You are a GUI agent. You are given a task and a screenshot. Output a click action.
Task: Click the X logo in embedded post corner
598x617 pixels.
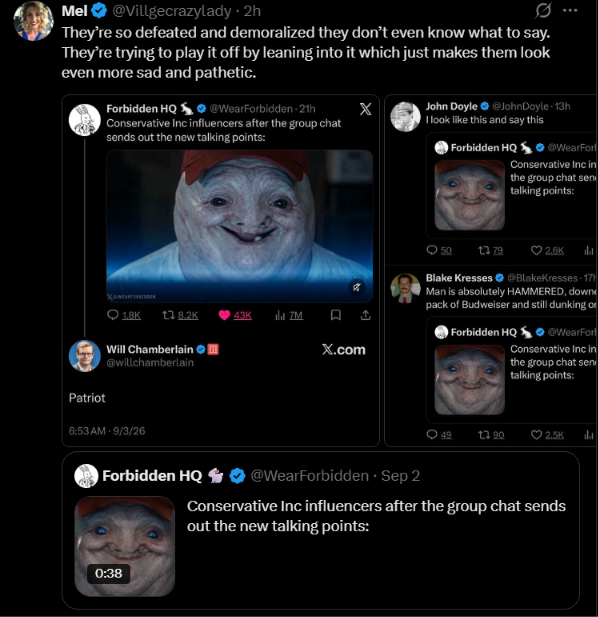[x=365, y=109]
